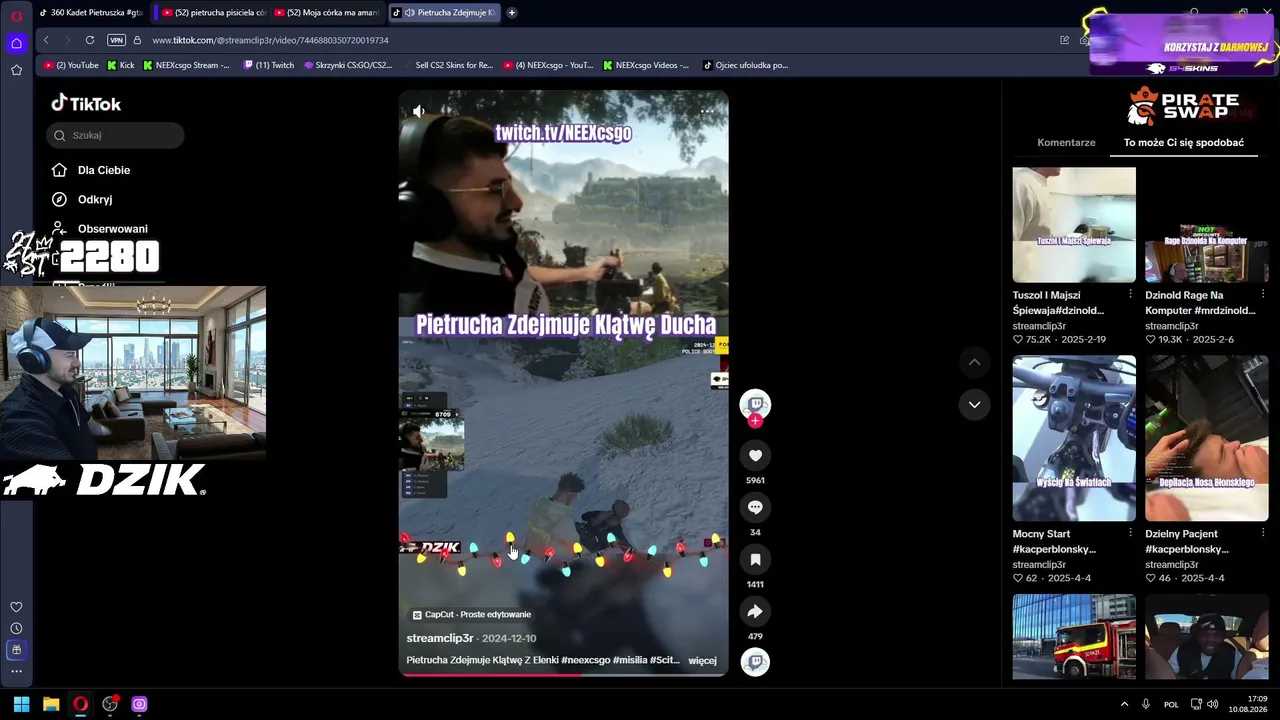Save video with bookmark icon
Screen dimensions: 1280x720
755,560
